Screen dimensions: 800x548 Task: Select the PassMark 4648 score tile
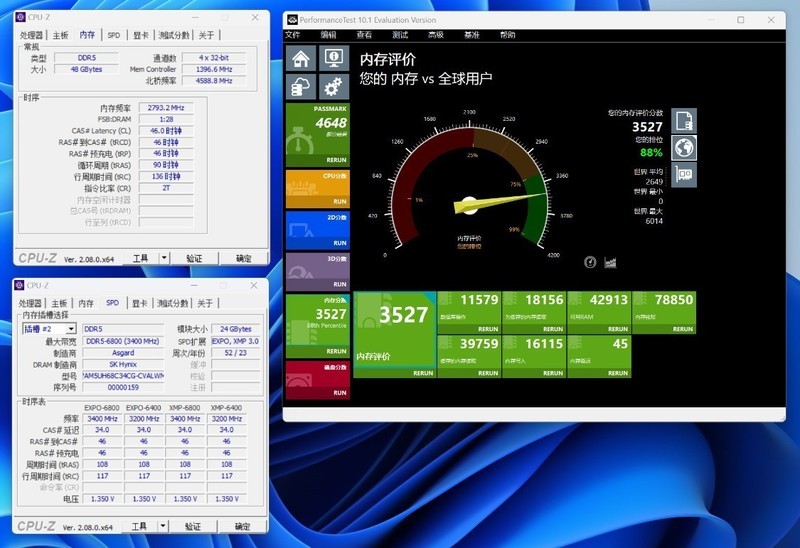[x=317, y=135]
